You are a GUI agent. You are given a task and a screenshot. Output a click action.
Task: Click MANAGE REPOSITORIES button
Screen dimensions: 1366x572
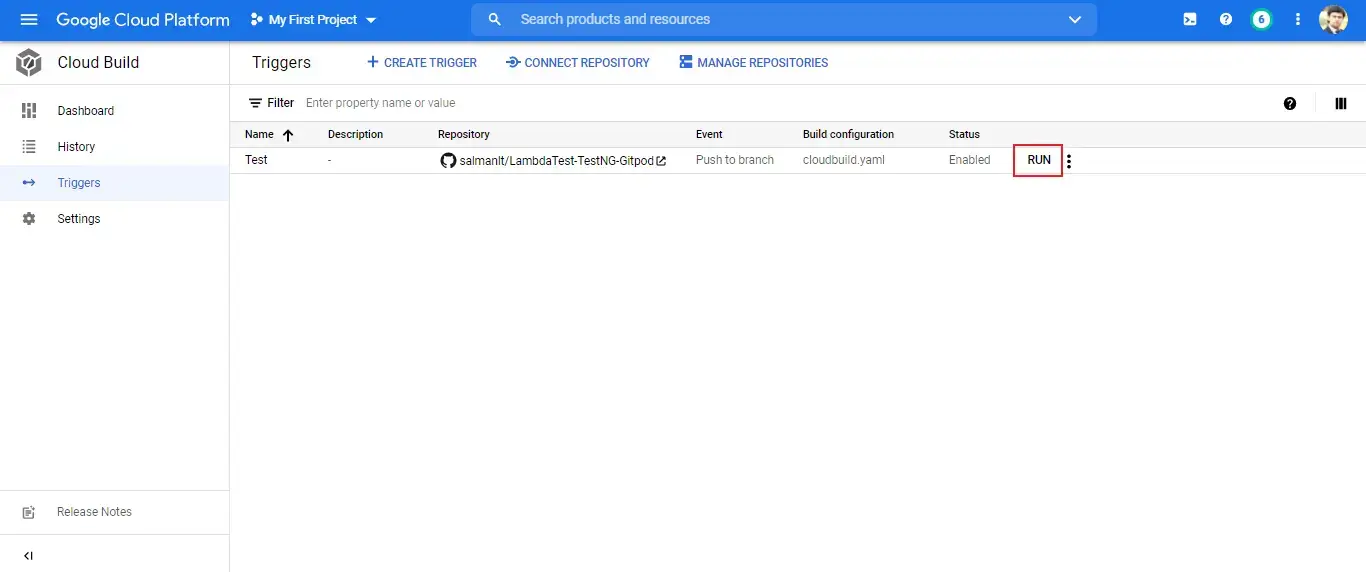coord(754,62)
